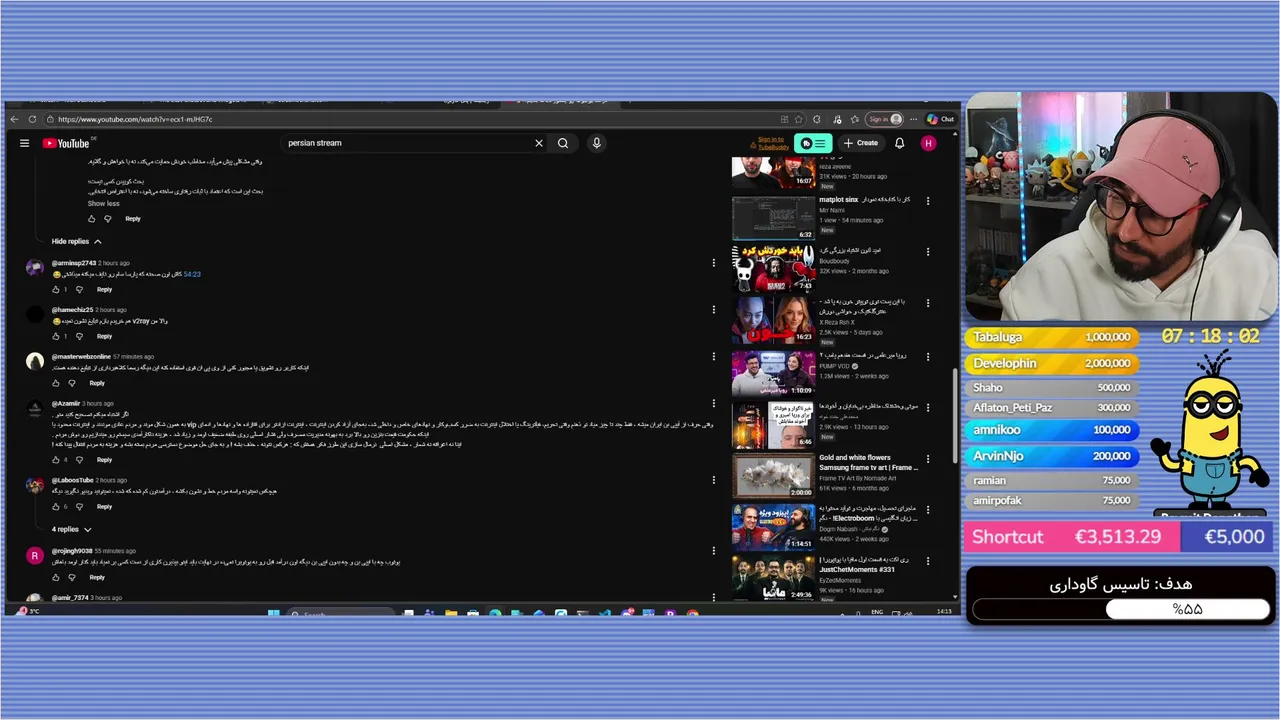Open the YouTube notifications bell
Viewport: 1280px width, 720px height.
899,143
